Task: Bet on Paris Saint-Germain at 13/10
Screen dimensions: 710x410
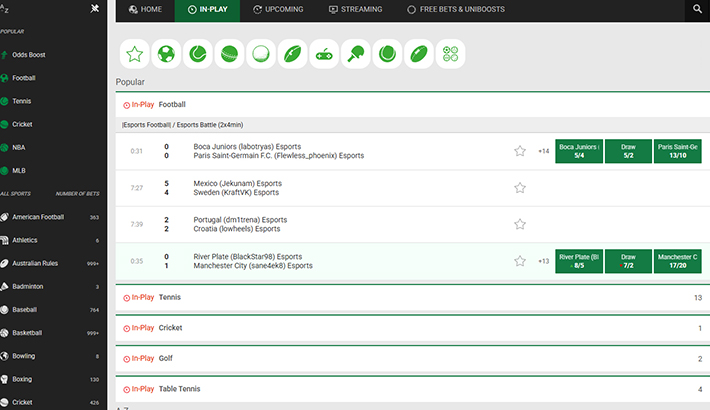Action: tap(677, 151)
